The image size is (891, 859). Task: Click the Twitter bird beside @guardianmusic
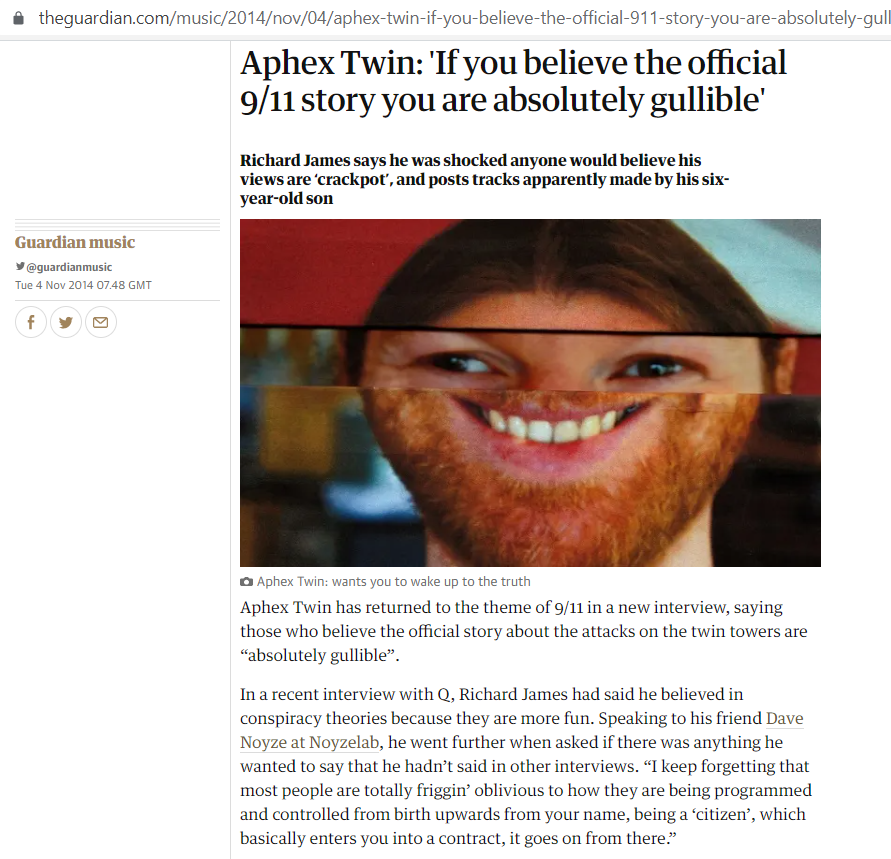pyautogui.click(x=20, y=266)
